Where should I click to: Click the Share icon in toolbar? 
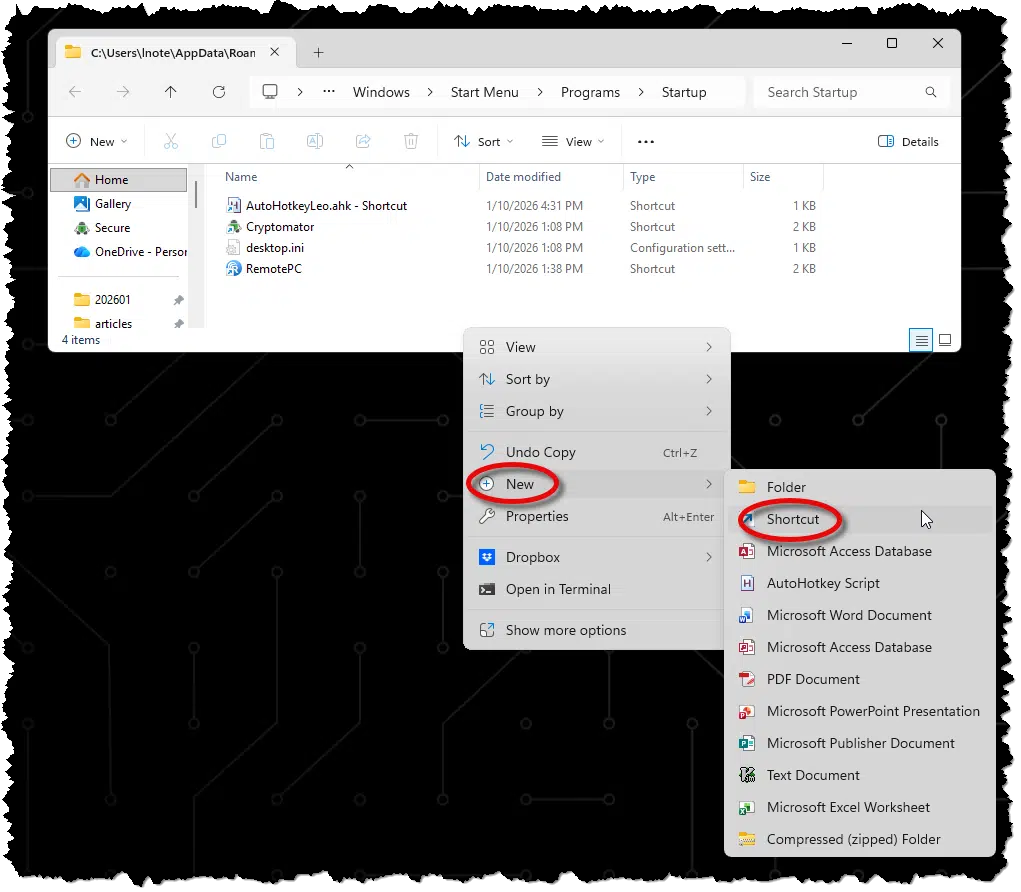pyautogui.click(x=363, y=142)
